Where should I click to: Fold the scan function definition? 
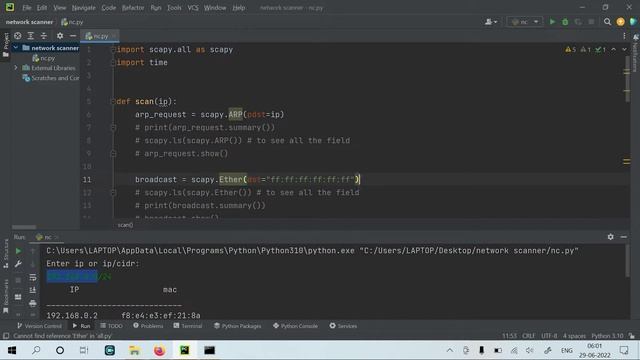113,101
